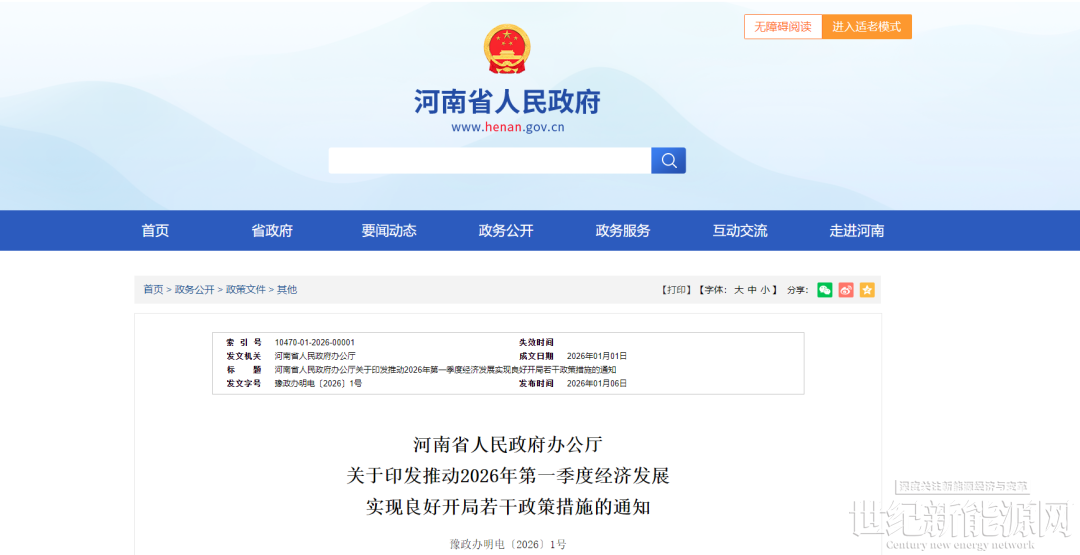Click inside the site search field
Image resolution: width=1080 pixels, height=555 pixels.
[489, 161]
